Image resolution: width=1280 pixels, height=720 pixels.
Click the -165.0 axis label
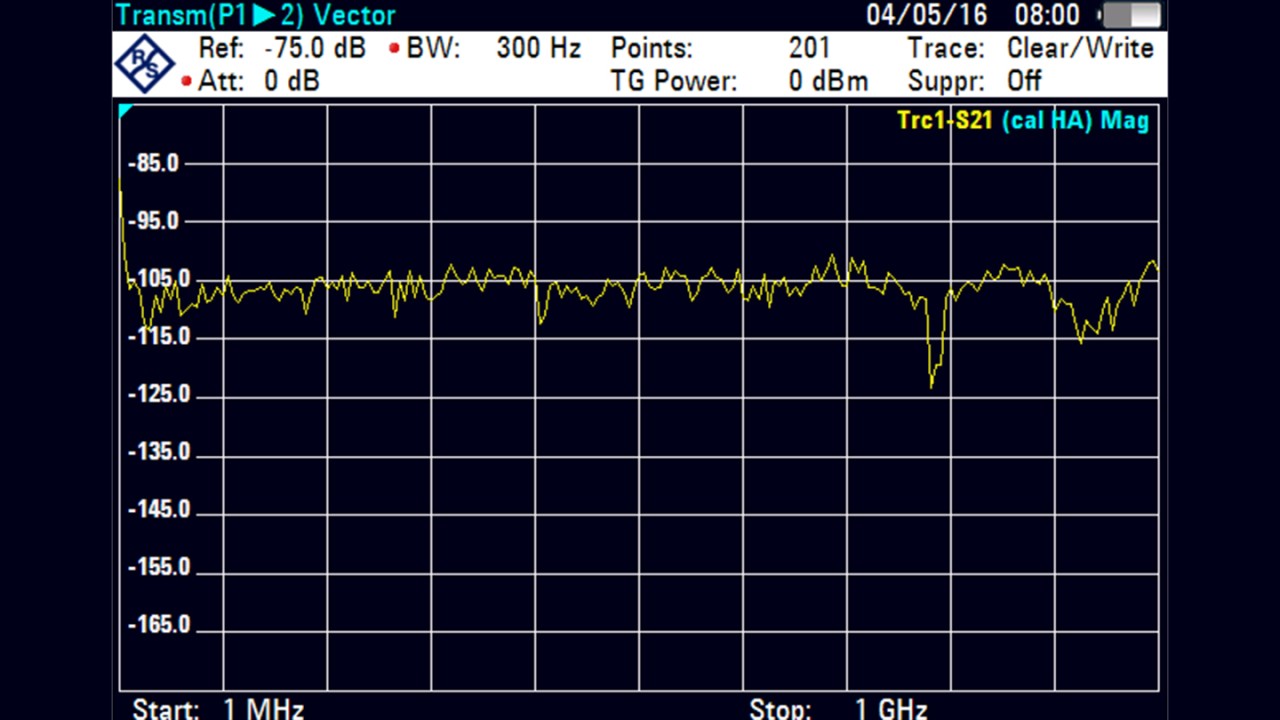160,625
